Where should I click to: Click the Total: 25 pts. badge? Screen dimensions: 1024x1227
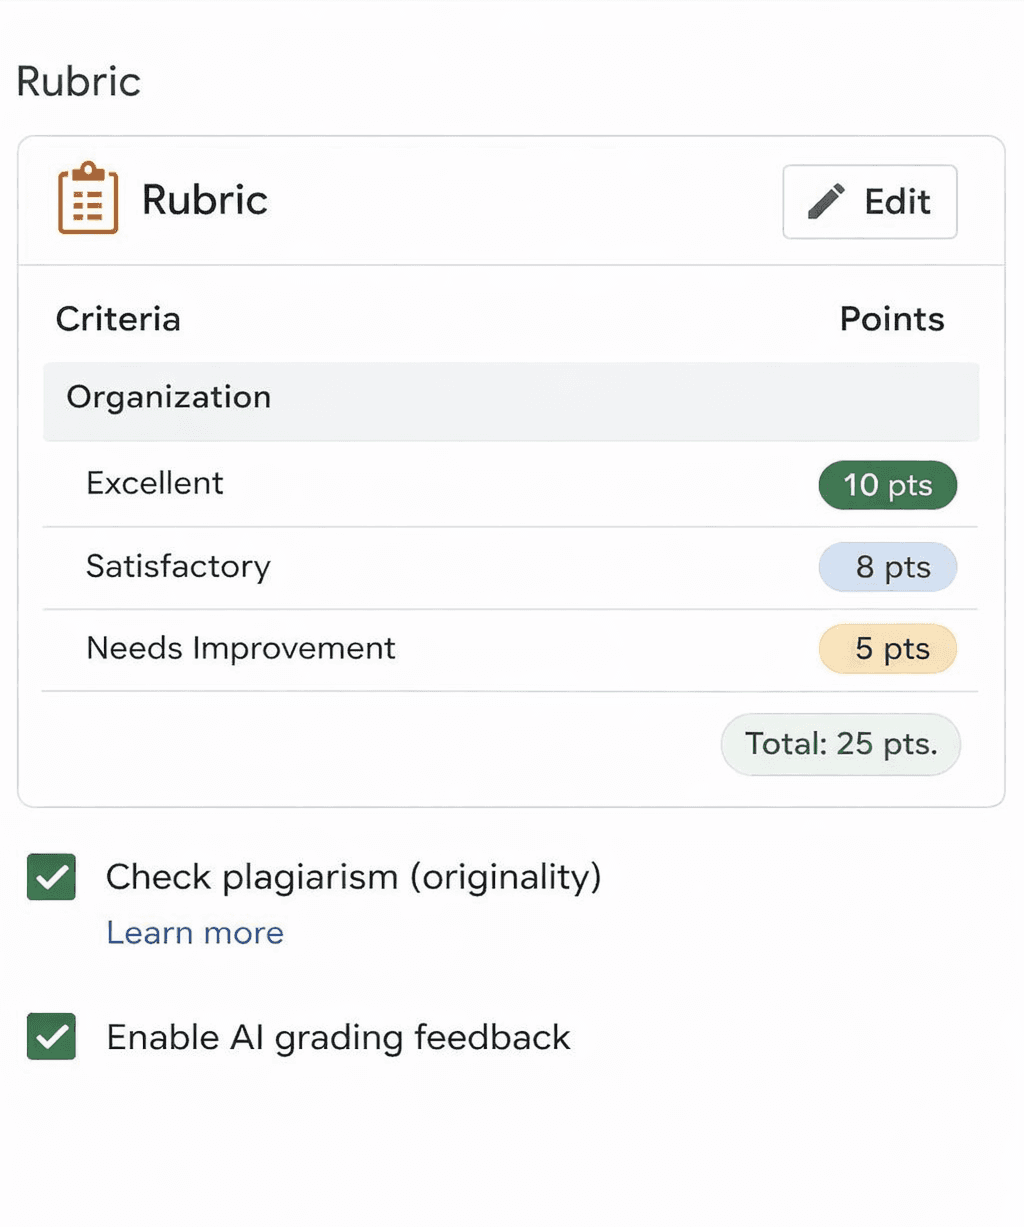[x=840, y=744]
